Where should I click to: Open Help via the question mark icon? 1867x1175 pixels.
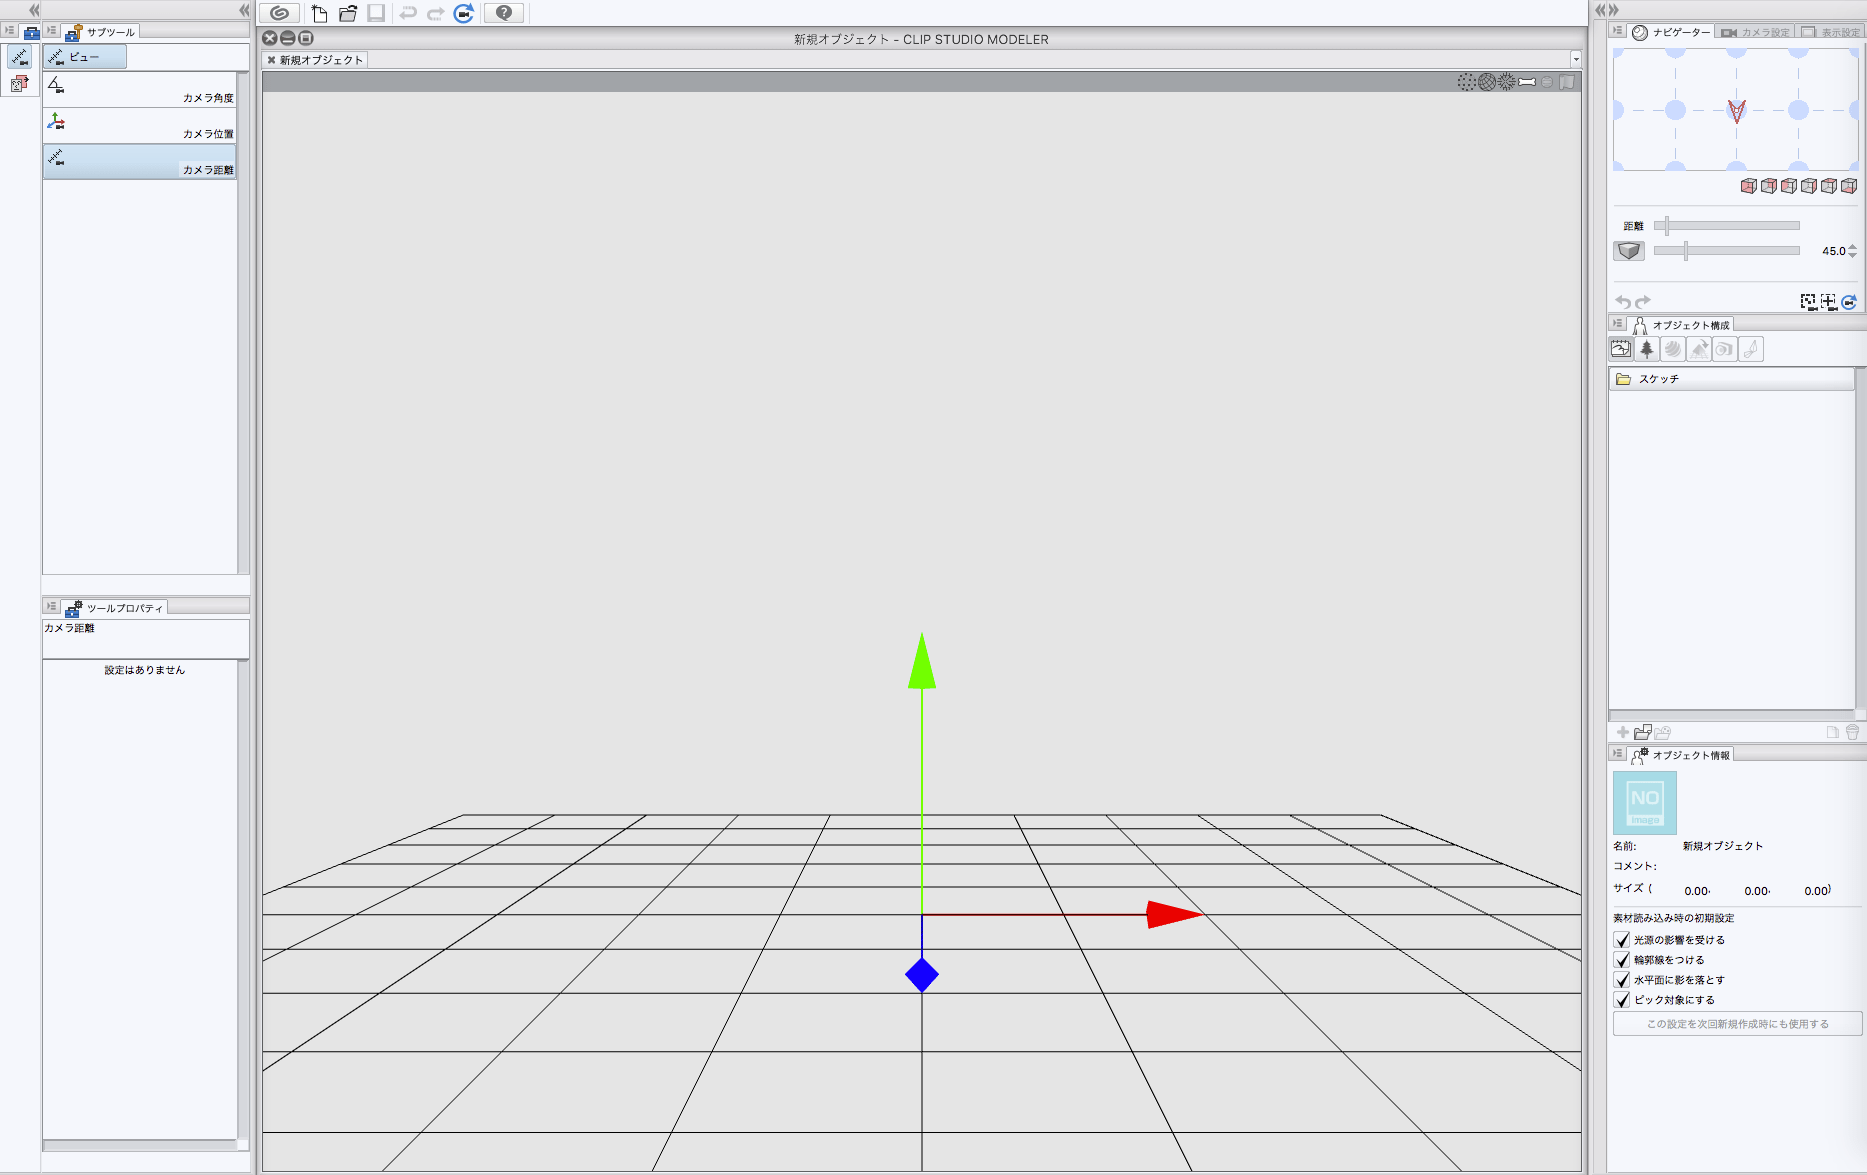(x=504, y=13)
